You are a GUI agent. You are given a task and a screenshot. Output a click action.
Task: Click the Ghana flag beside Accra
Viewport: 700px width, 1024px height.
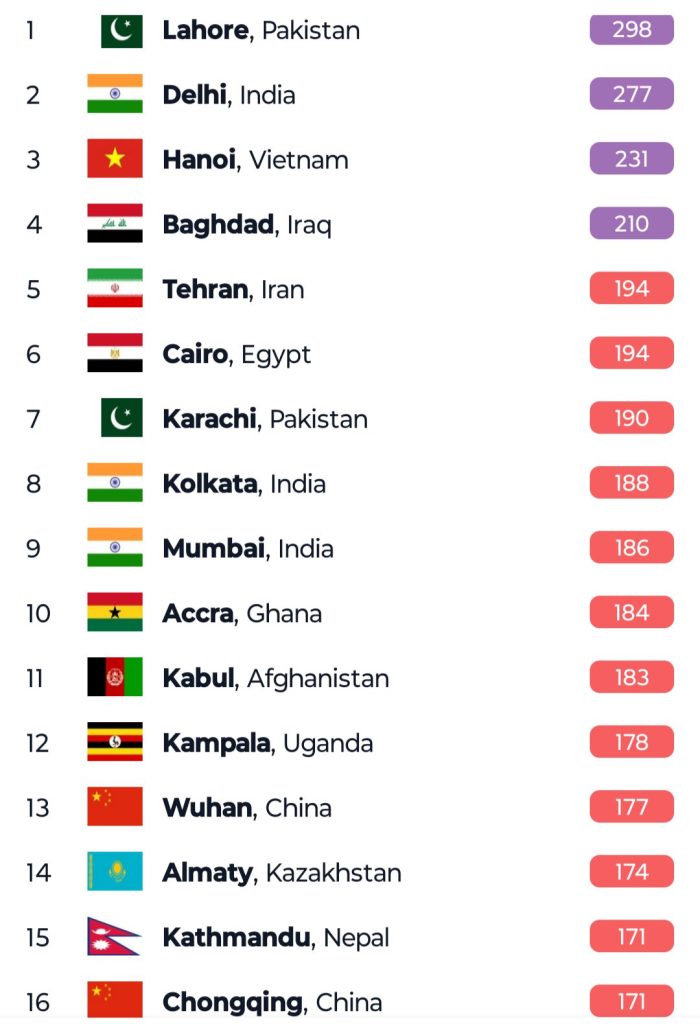click(114, 612)
